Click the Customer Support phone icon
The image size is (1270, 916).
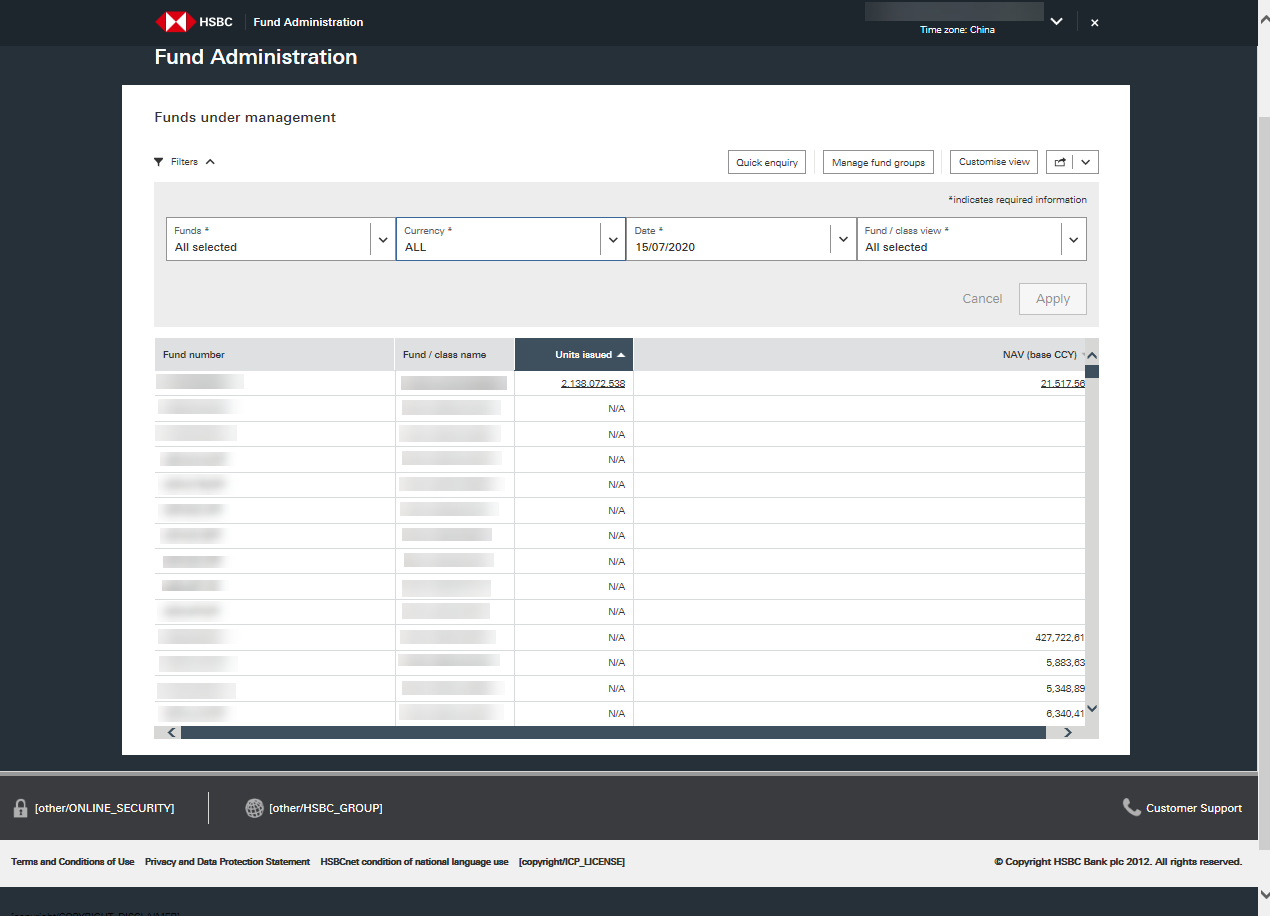1132,807
